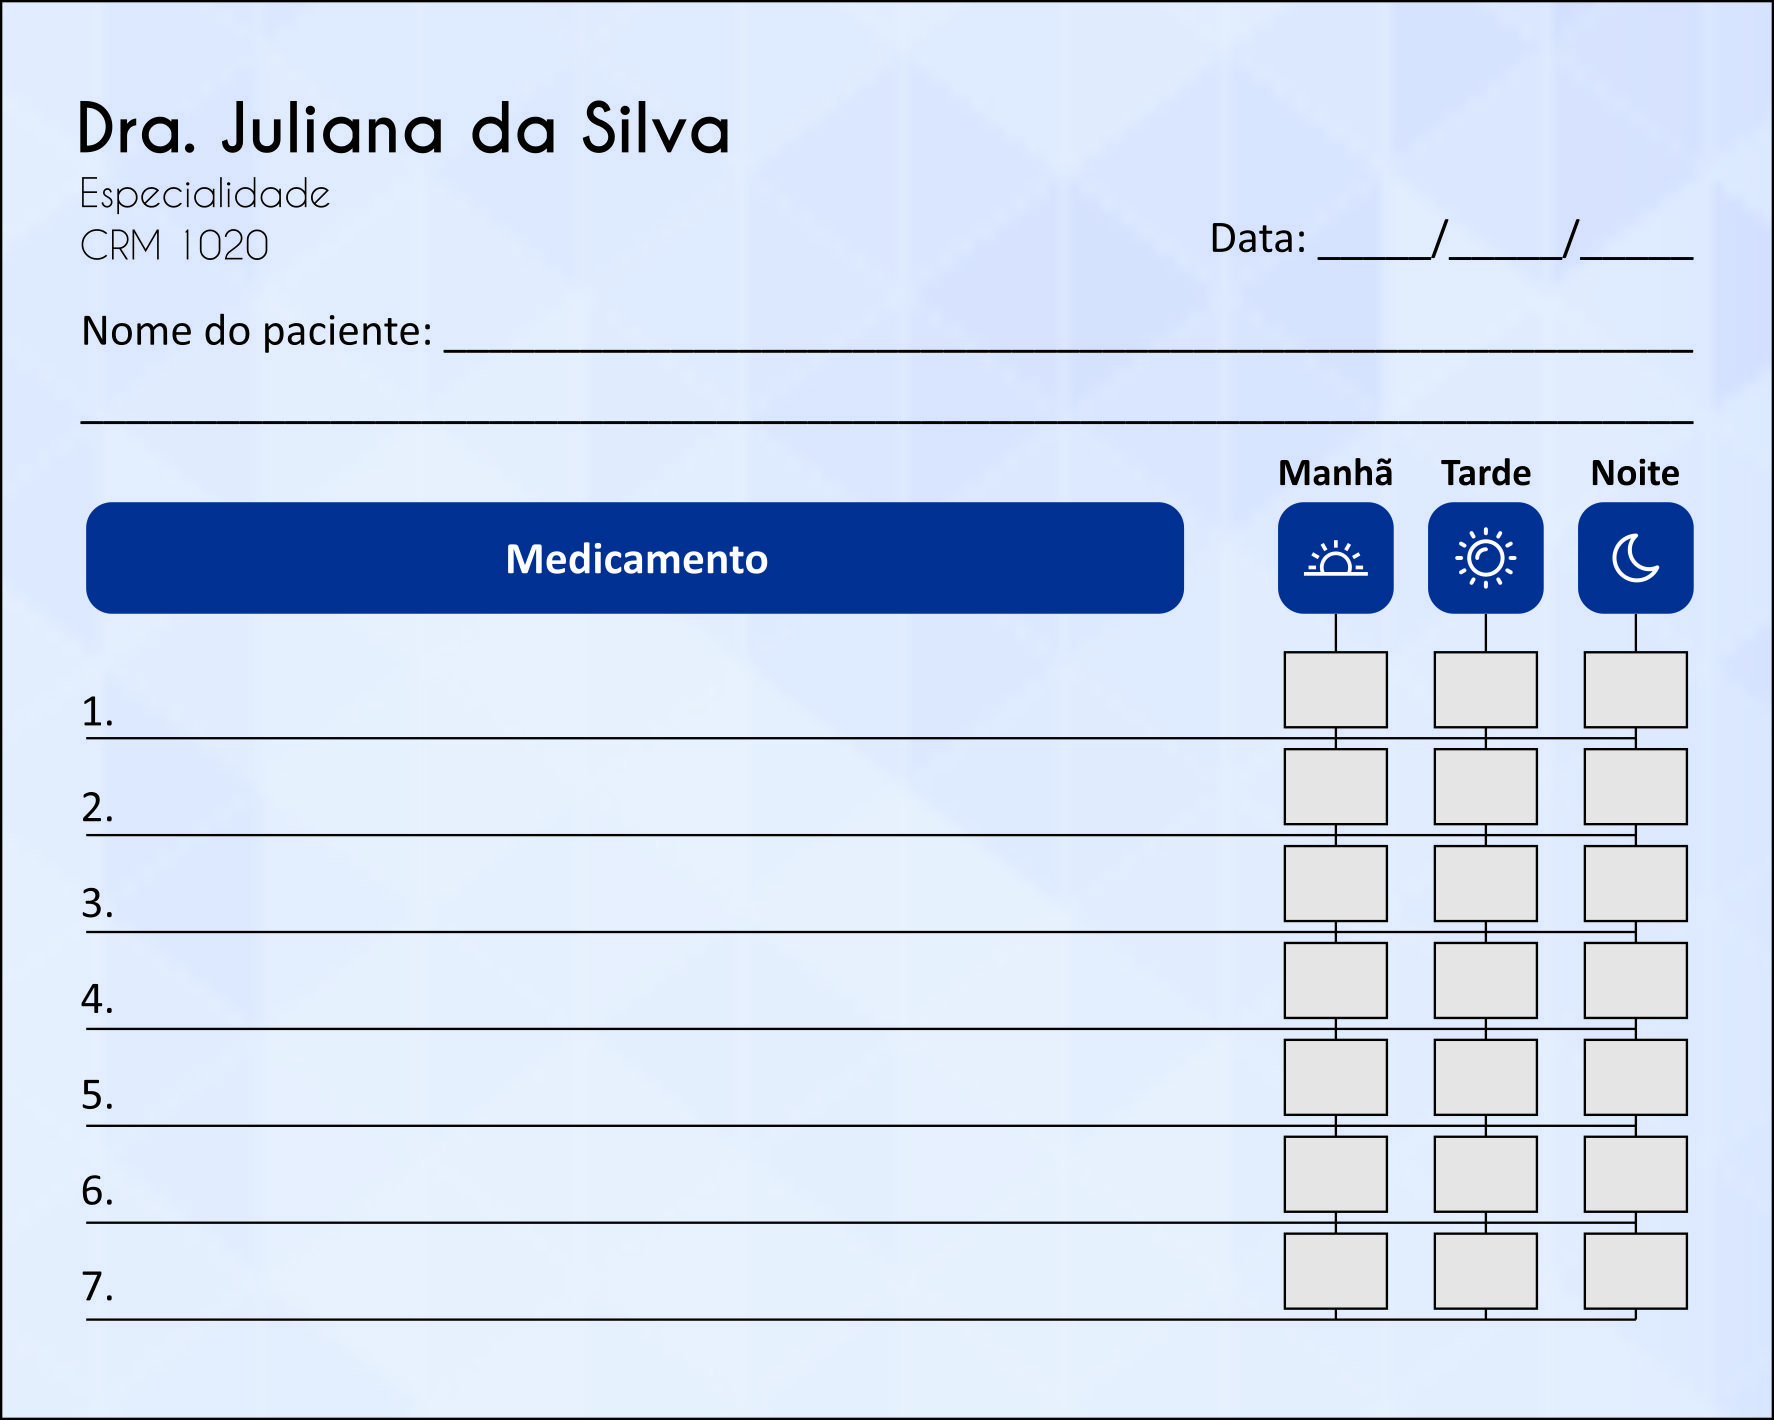Click the year blank in Data field
The image size is (1774, 1420).
click(x=1636, y=243)
